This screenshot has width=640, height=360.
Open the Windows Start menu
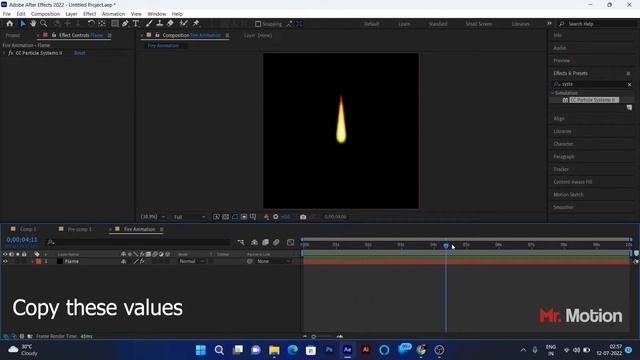[201, 350]
